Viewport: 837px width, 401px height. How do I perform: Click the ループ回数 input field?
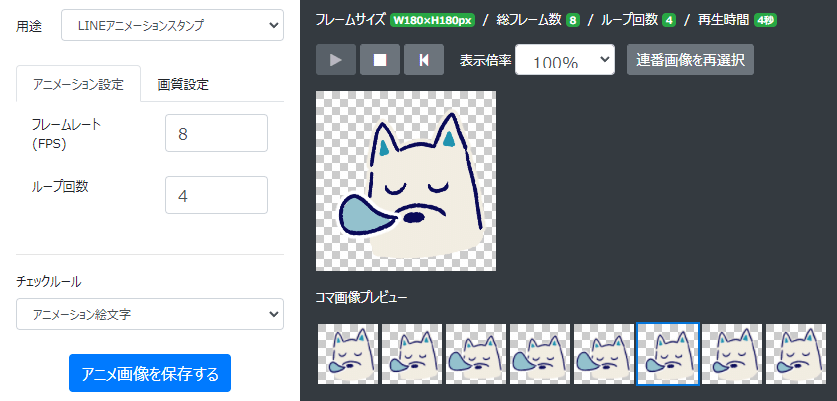(x=216, y=195)
